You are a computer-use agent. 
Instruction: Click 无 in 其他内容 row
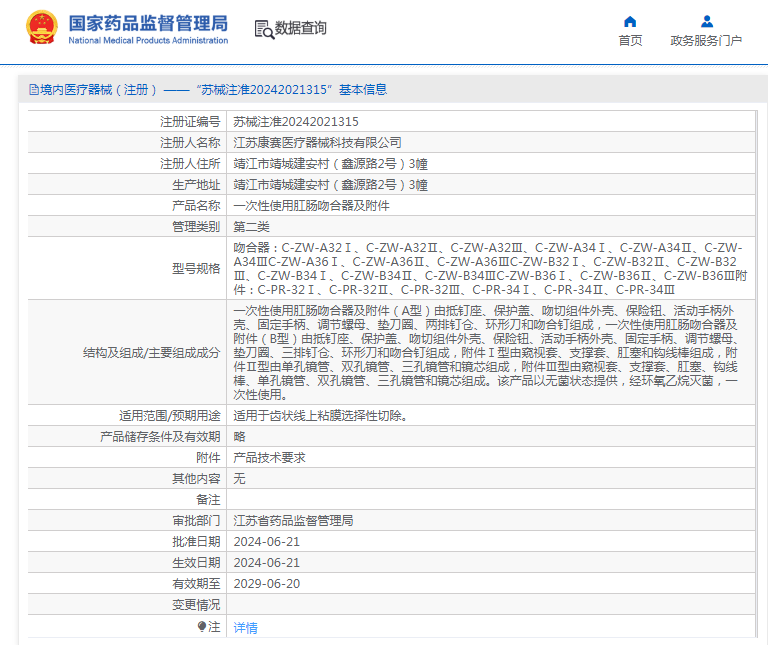point(240,479)
